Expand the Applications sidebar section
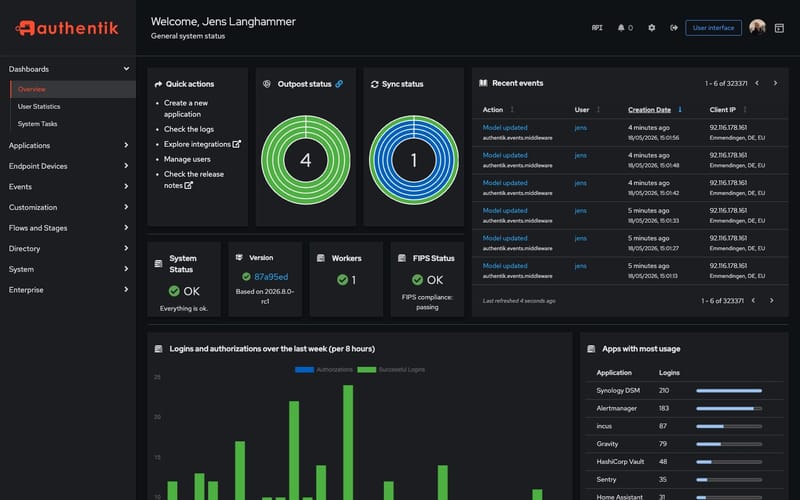Screen dimensions: 800x500 68,145
